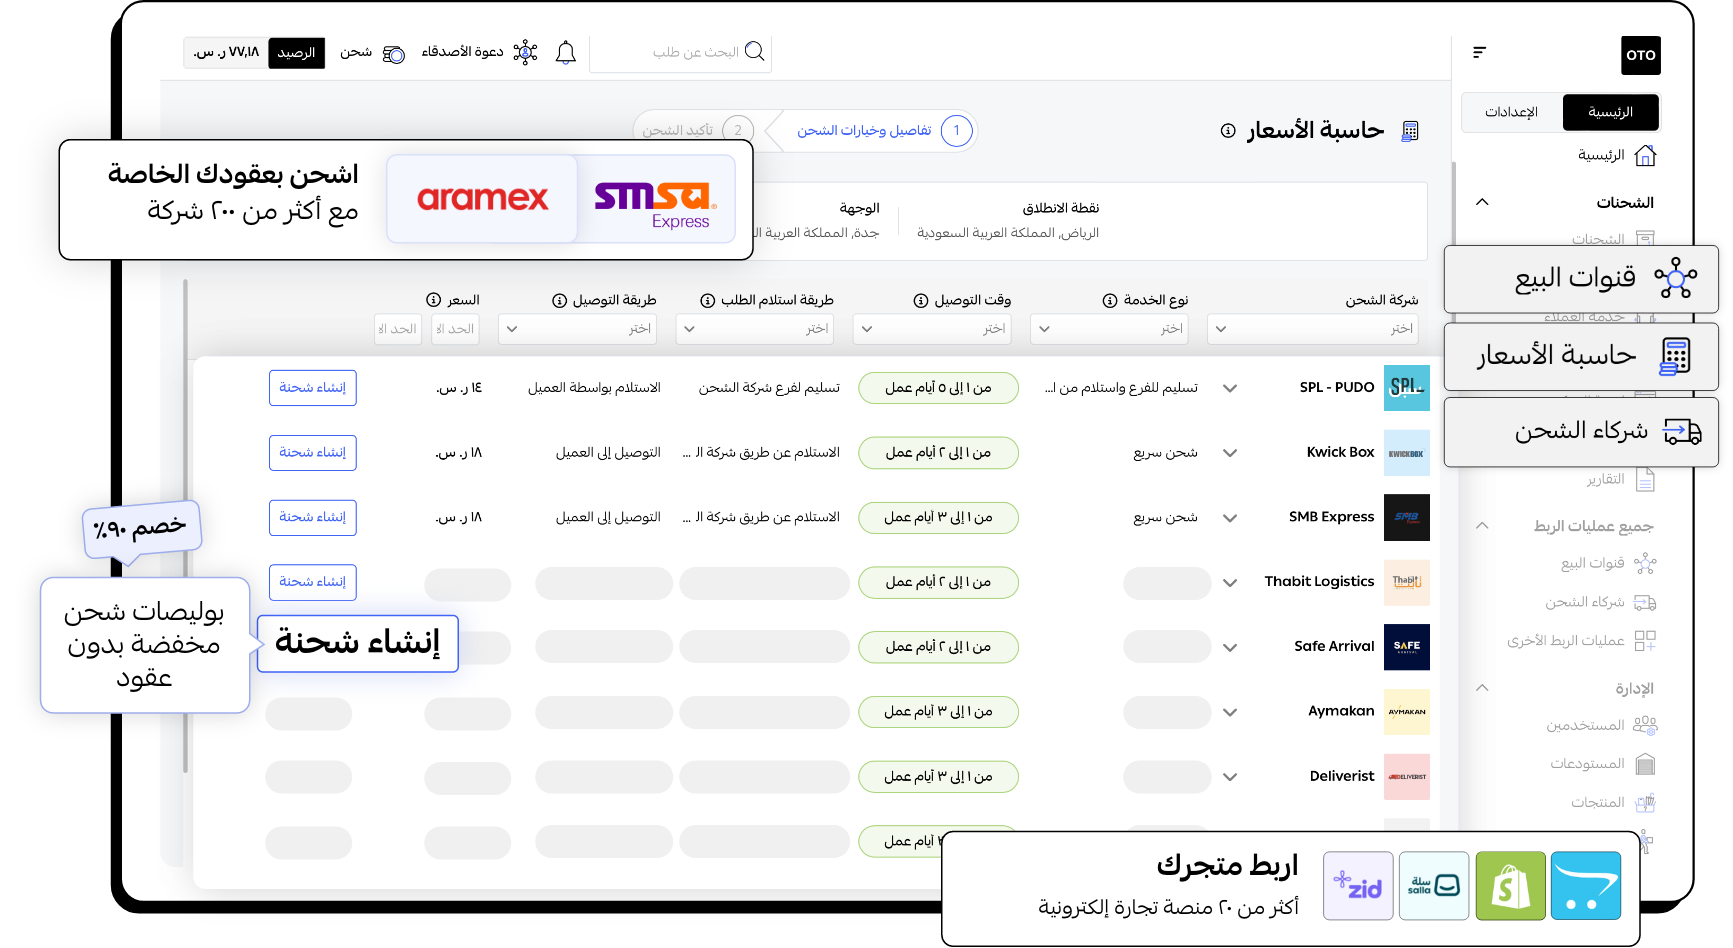Collapse the sidebar menu icon
Viewport: 1733px width, 948px height.
click(1479, 52)
